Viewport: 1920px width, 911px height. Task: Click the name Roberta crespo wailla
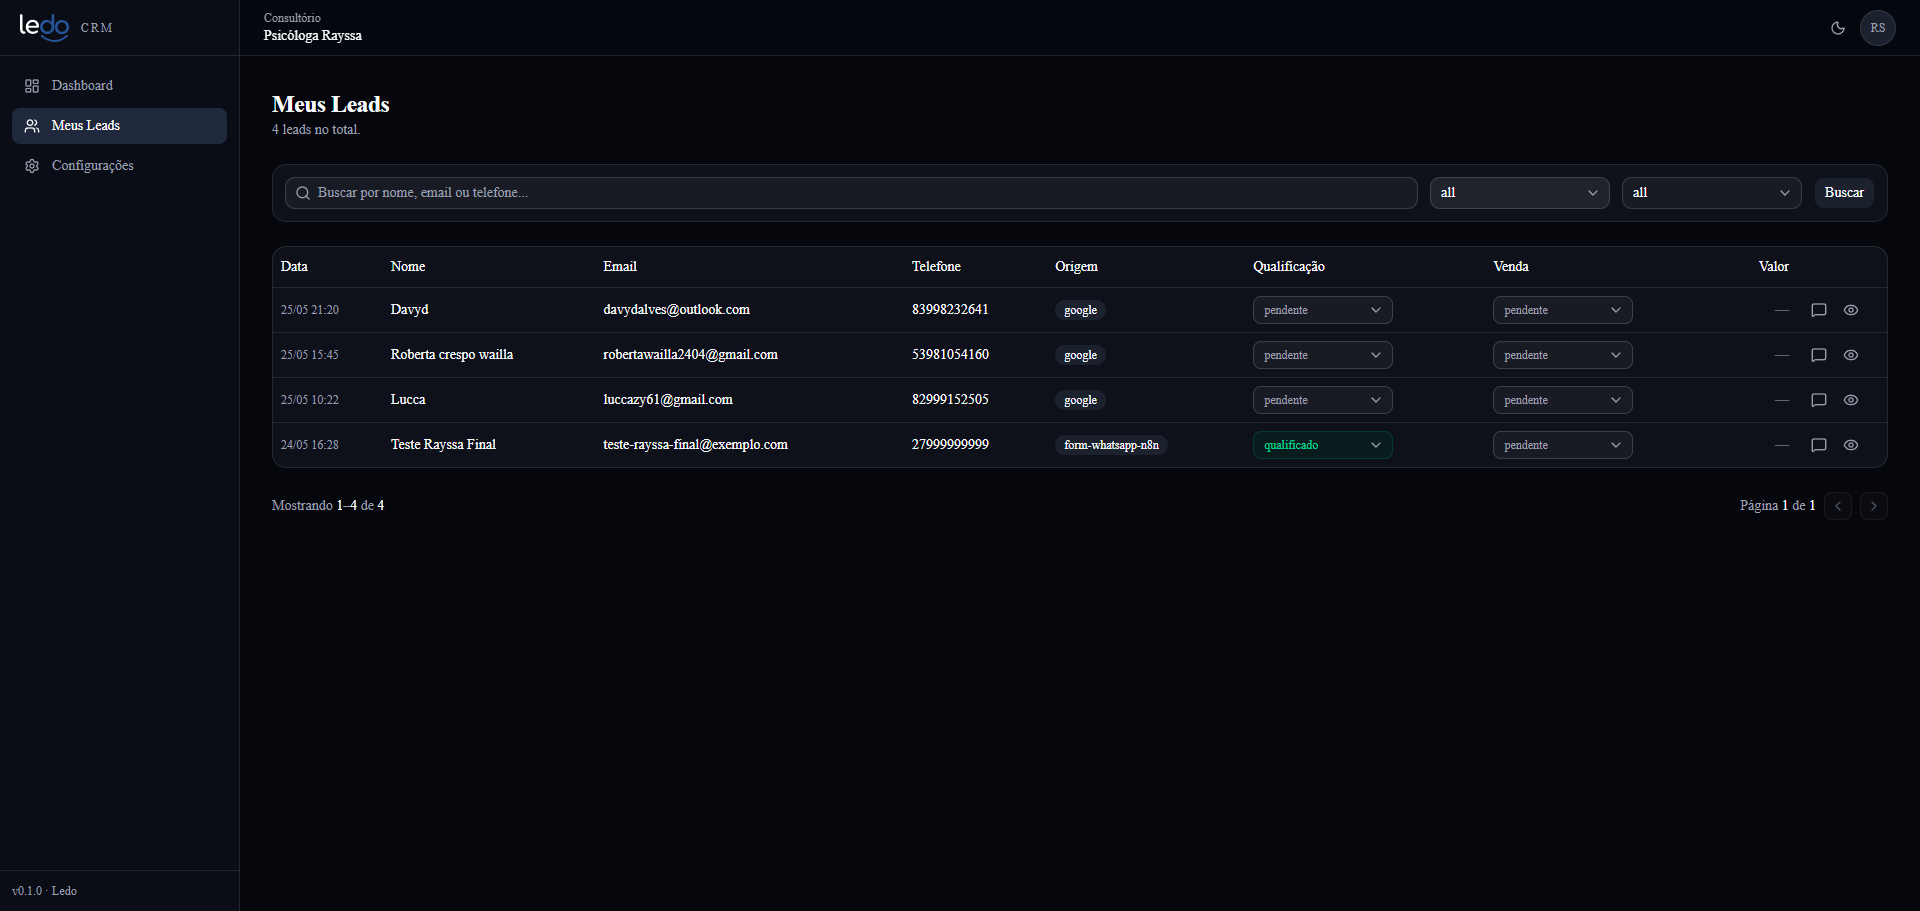tap(452, 355)
